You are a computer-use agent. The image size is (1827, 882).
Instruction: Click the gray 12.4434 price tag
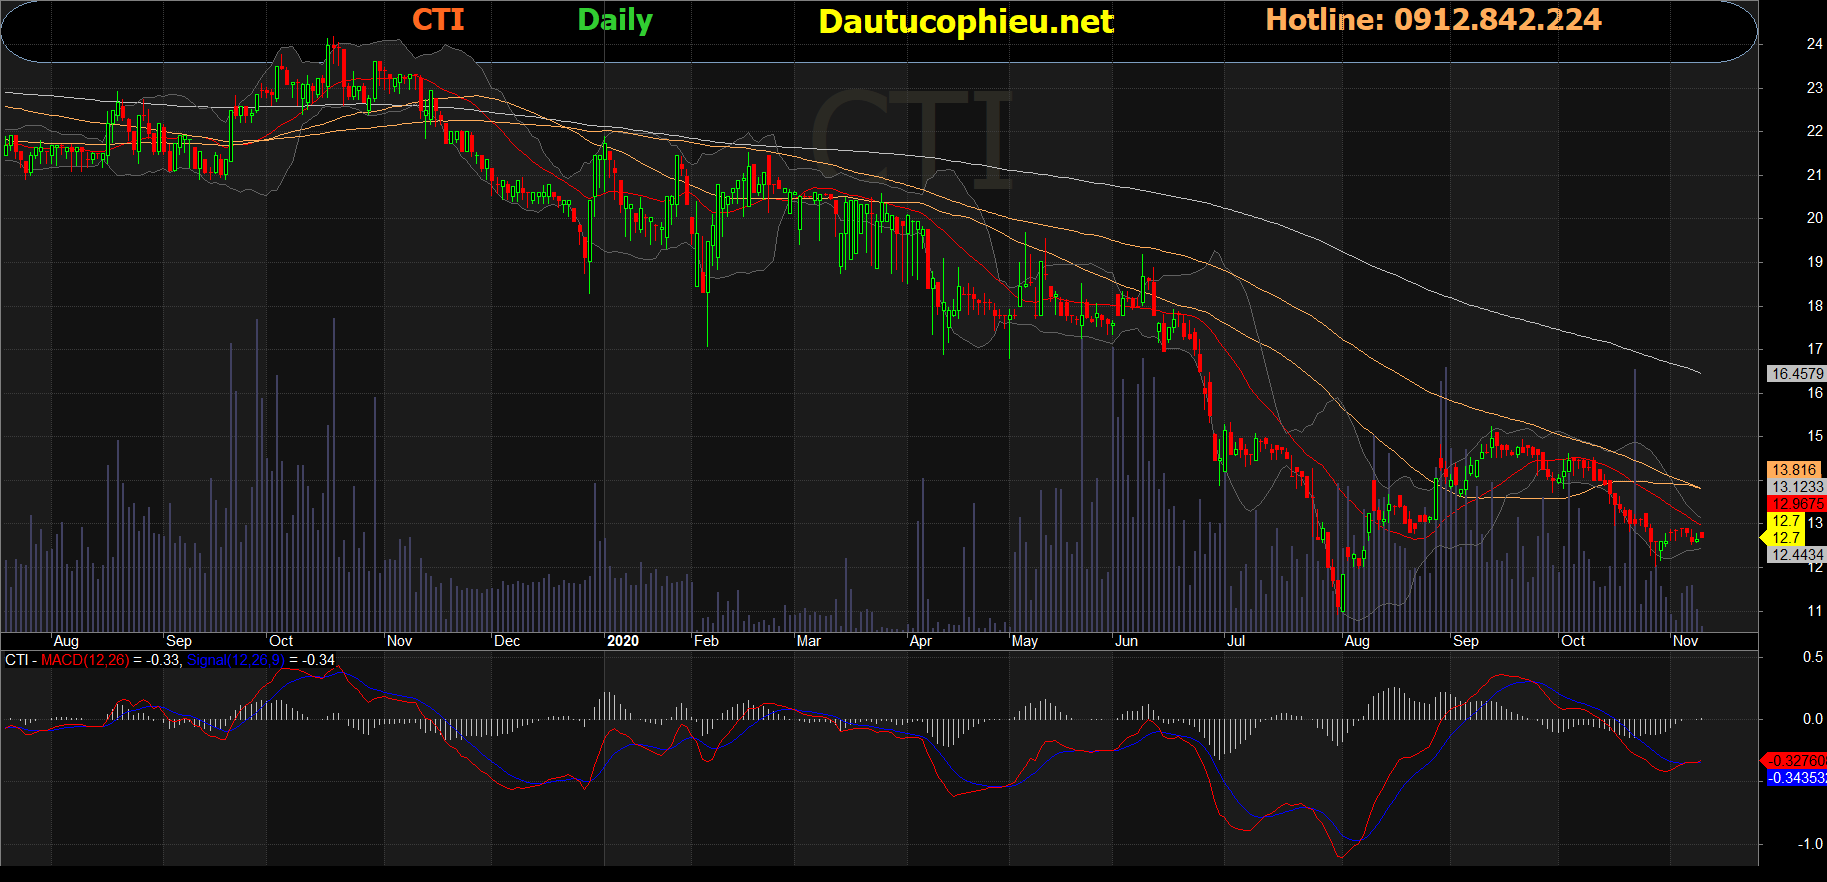[1797, 555]
